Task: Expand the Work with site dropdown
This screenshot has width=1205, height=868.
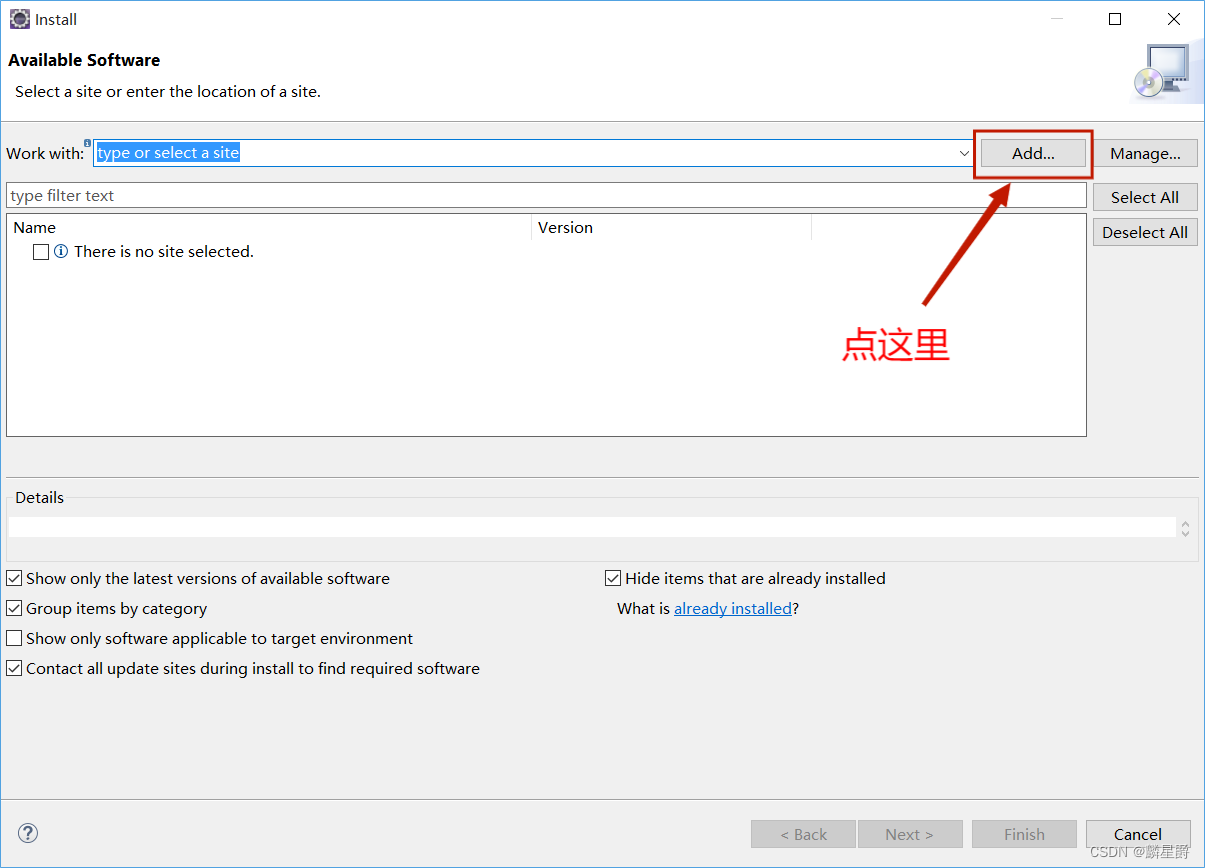Action: point(964,153)
